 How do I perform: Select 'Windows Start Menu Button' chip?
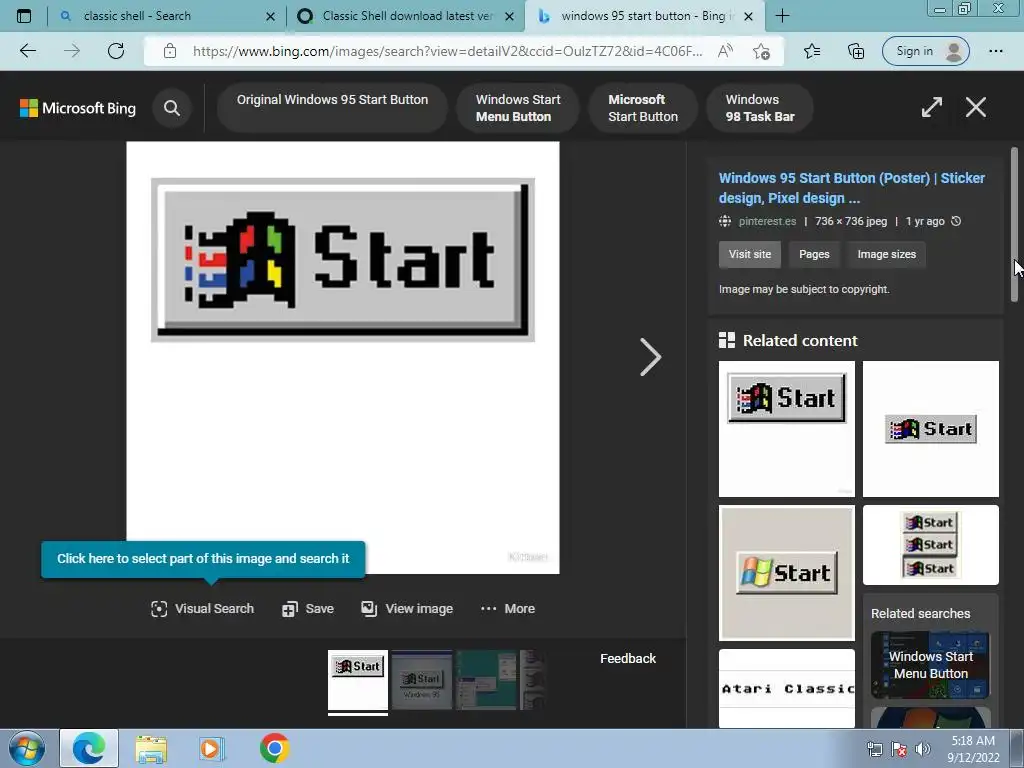518,108
